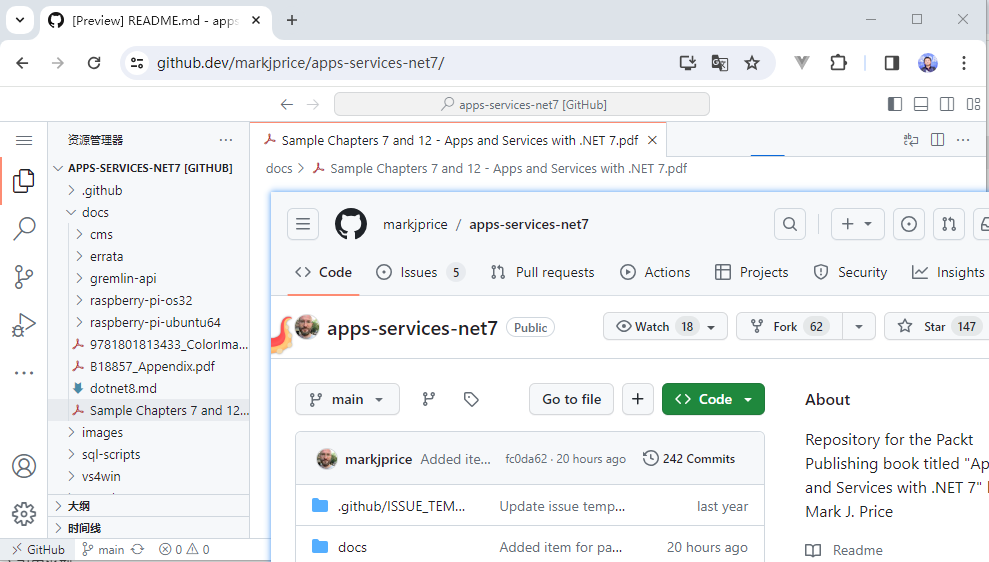
Task: Select the Sample Chapters PDF editor tab
Action: click(x=459, y=140)
